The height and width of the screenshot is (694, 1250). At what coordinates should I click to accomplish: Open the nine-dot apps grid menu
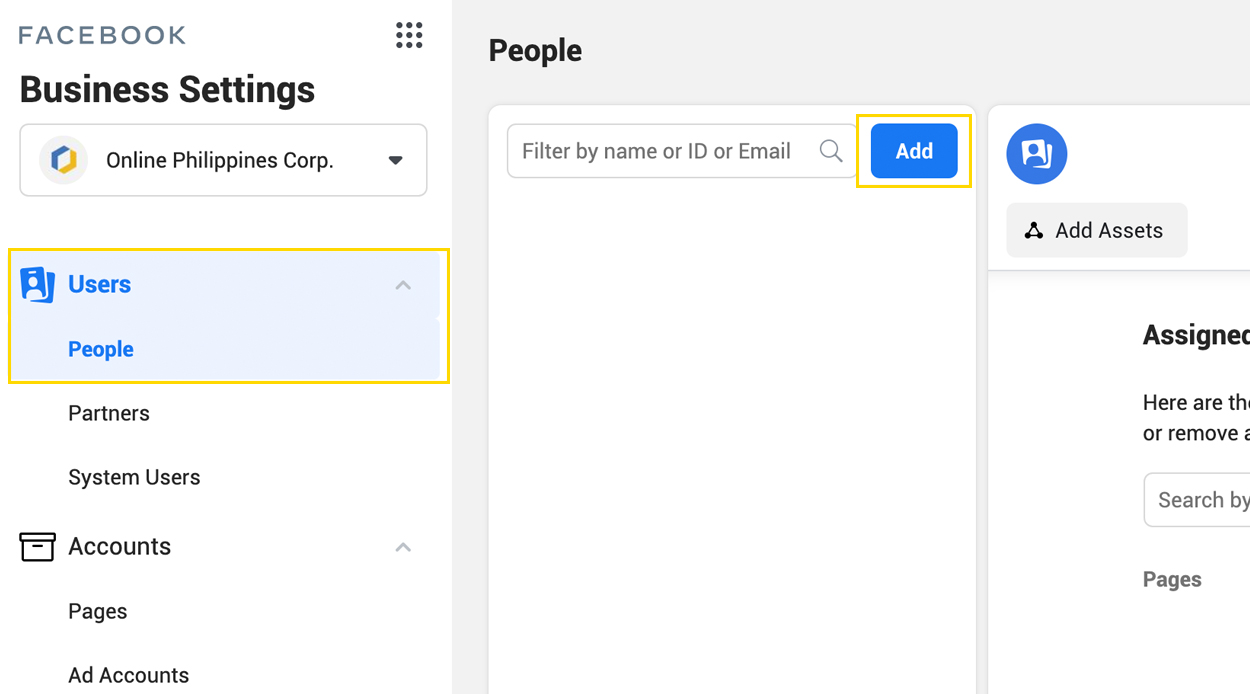coord(409,35)
